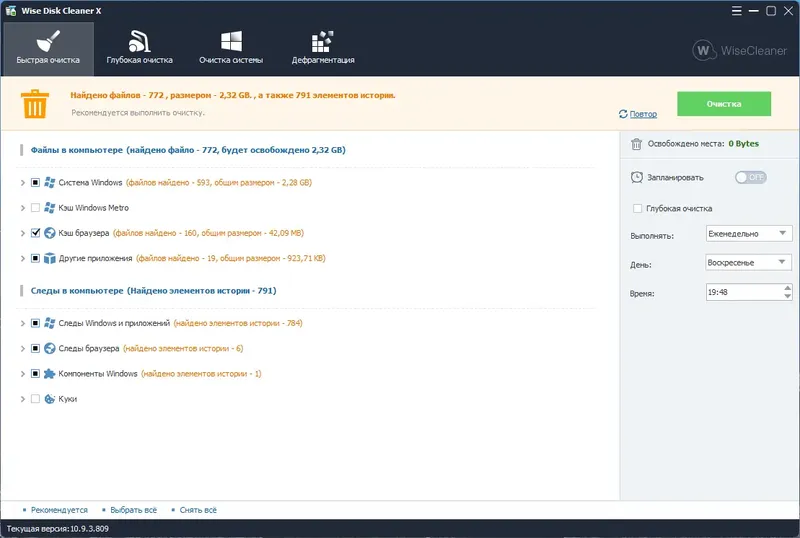Screen dimensions: 800x538
Task: Click the WiseCleaner logo
Action: [x=740, y=51]
